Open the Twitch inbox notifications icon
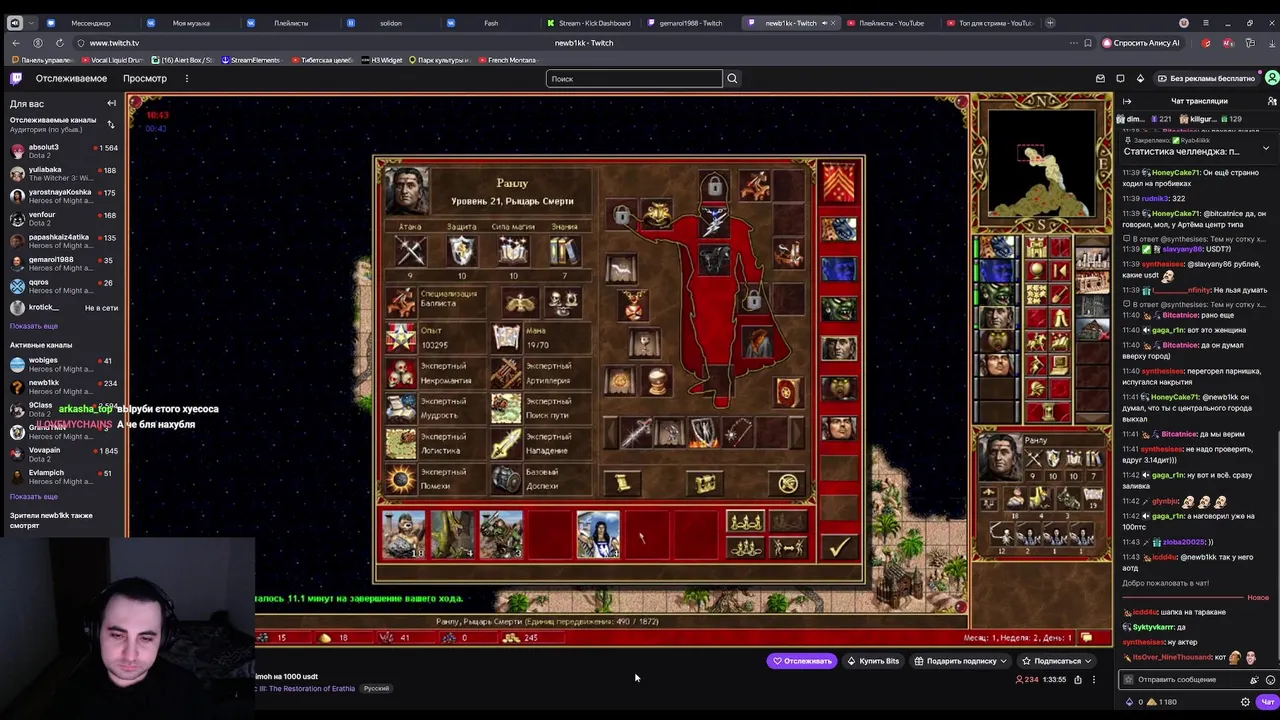1280x720 pixels. (1100, 78)
